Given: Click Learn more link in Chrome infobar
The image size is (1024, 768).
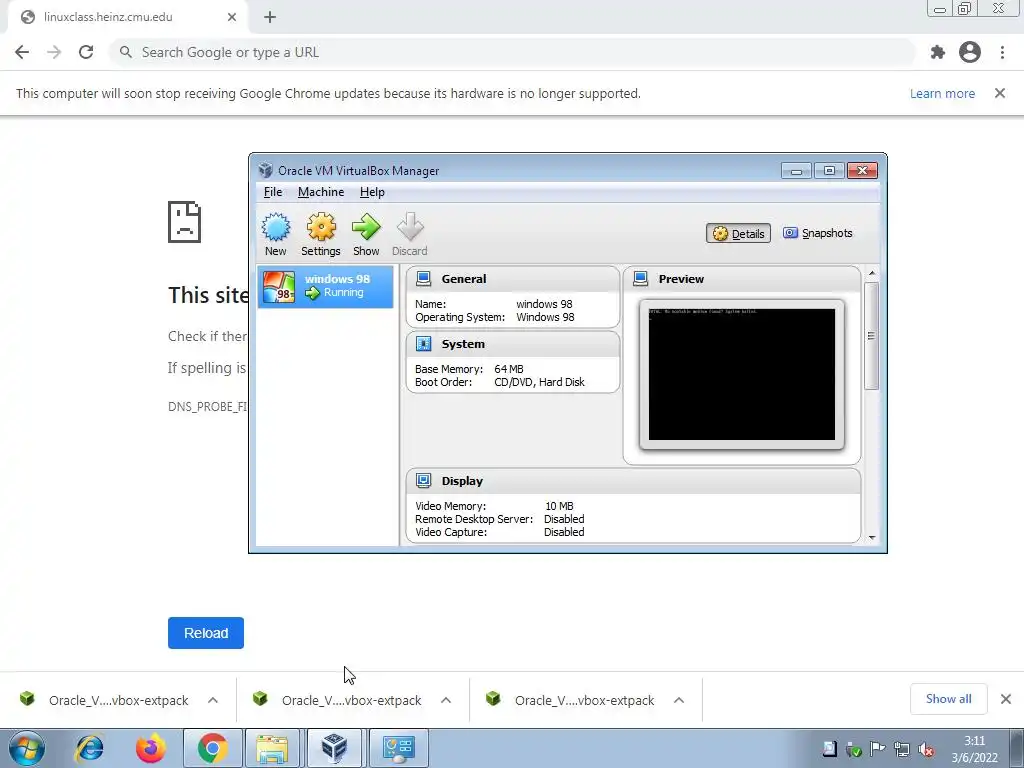Looking at the screenshot, I should pos(942,93).
